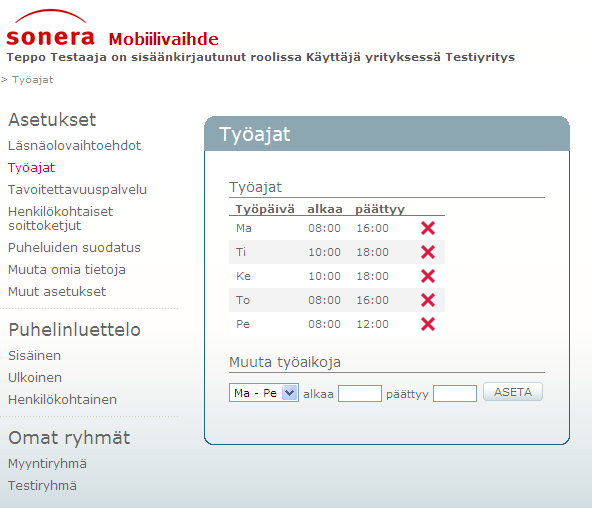Image resolution: width=592 pixels, height=508 pixels.
Task: Click the Sonera logo
Action: (x=50, y=28)
